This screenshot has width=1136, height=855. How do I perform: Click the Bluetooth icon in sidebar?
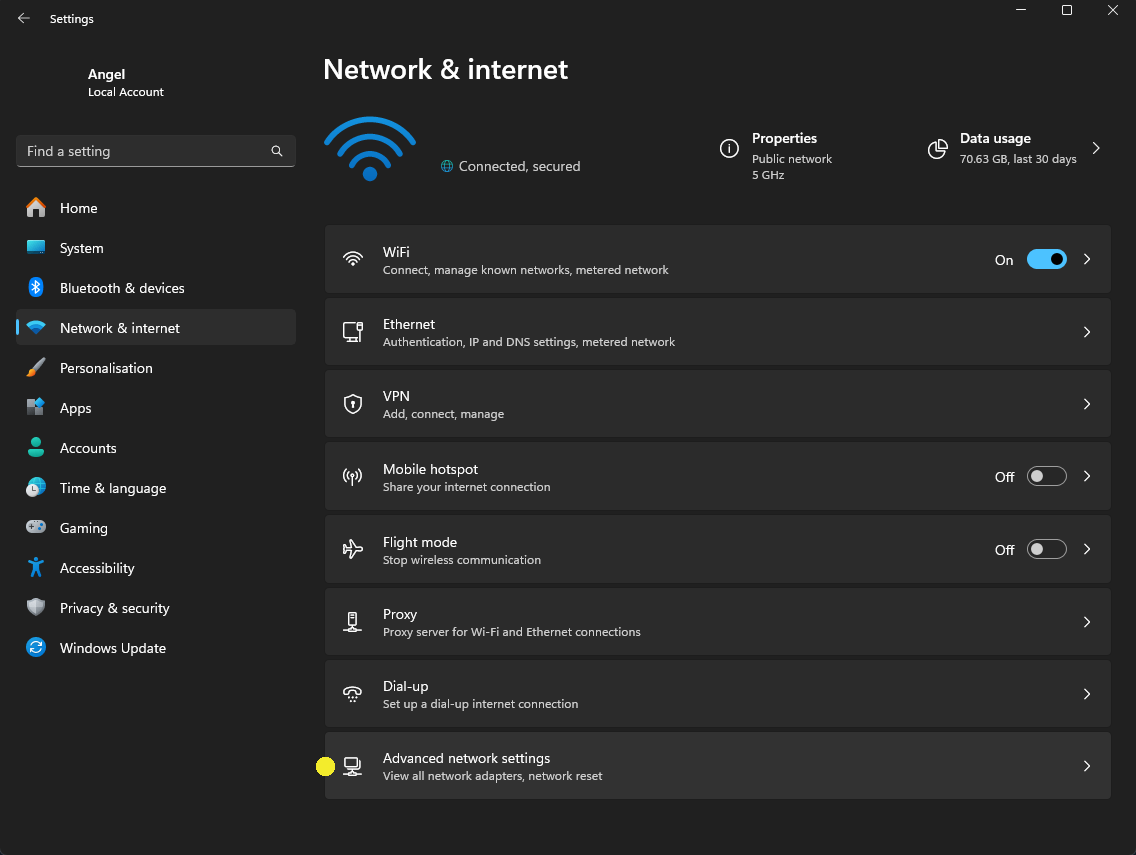(36, 288)
